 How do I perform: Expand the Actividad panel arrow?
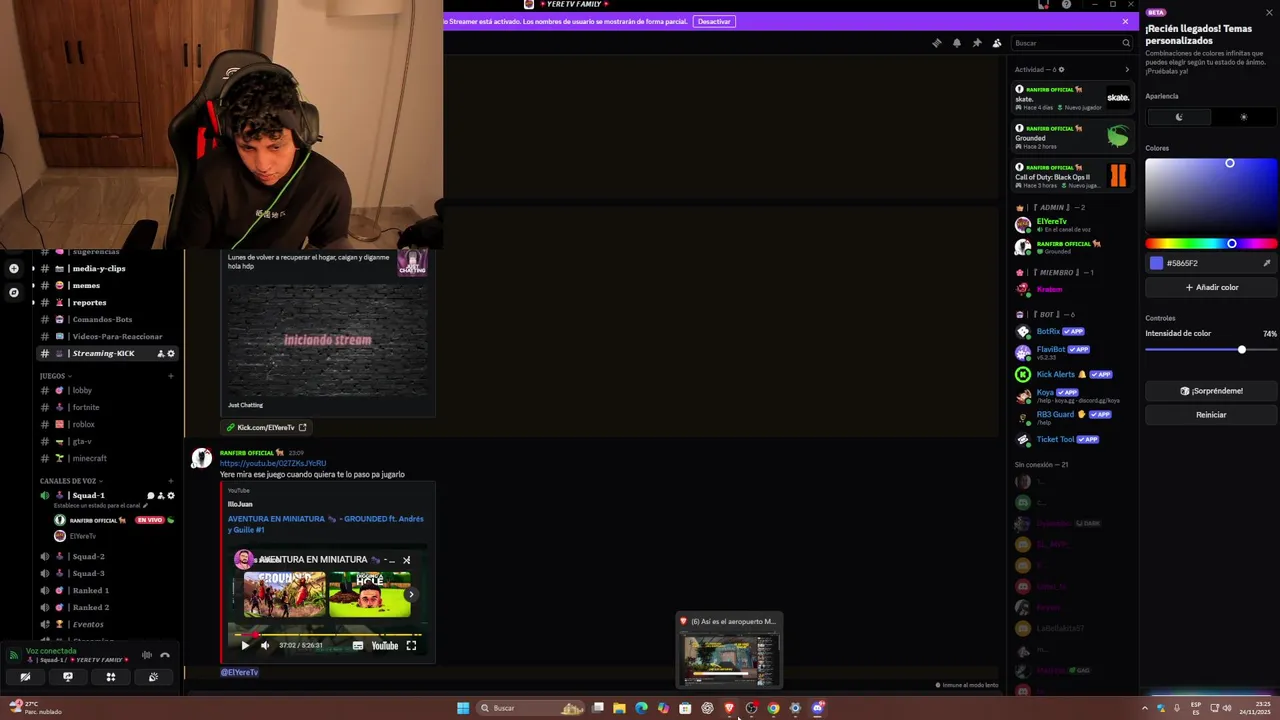(x=1127, y=70)
